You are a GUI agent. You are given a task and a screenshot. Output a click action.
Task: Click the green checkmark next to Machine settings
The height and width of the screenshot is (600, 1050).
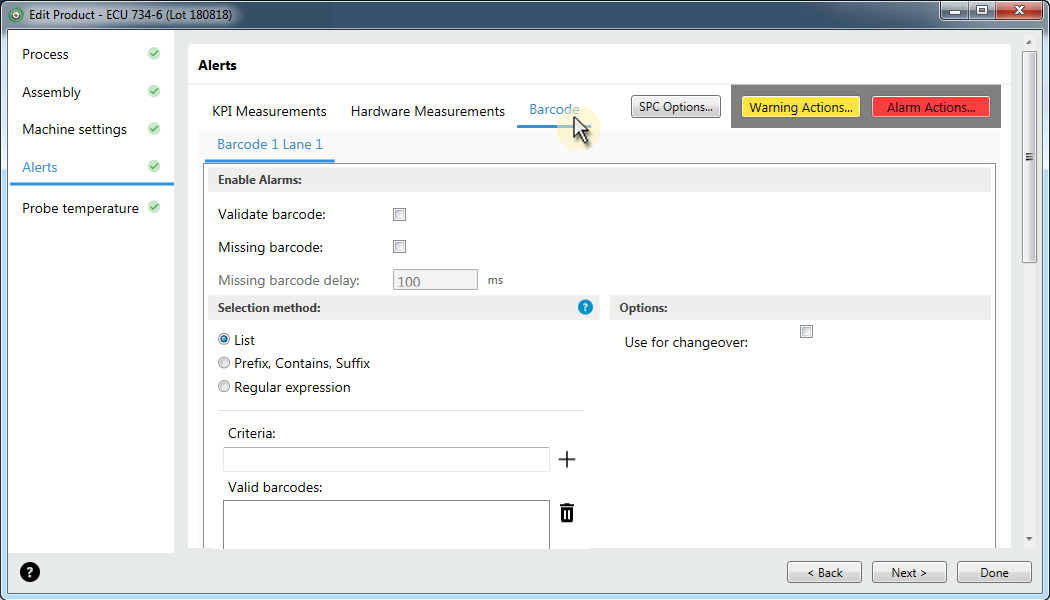tap(154, 129)
